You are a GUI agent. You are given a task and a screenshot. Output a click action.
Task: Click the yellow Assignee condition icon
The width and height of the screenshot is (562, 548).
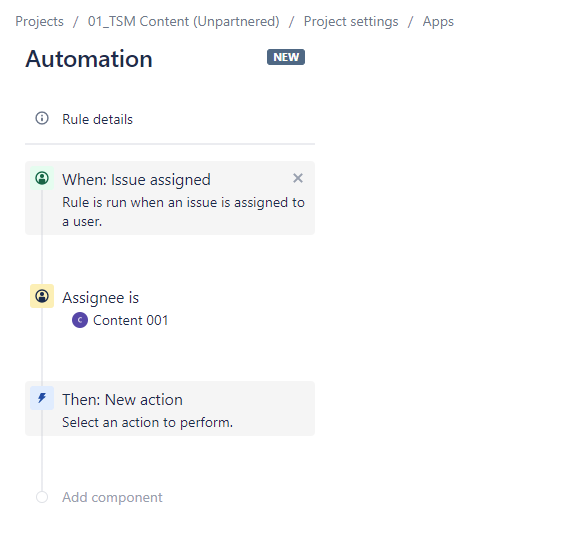click(42, 296)
